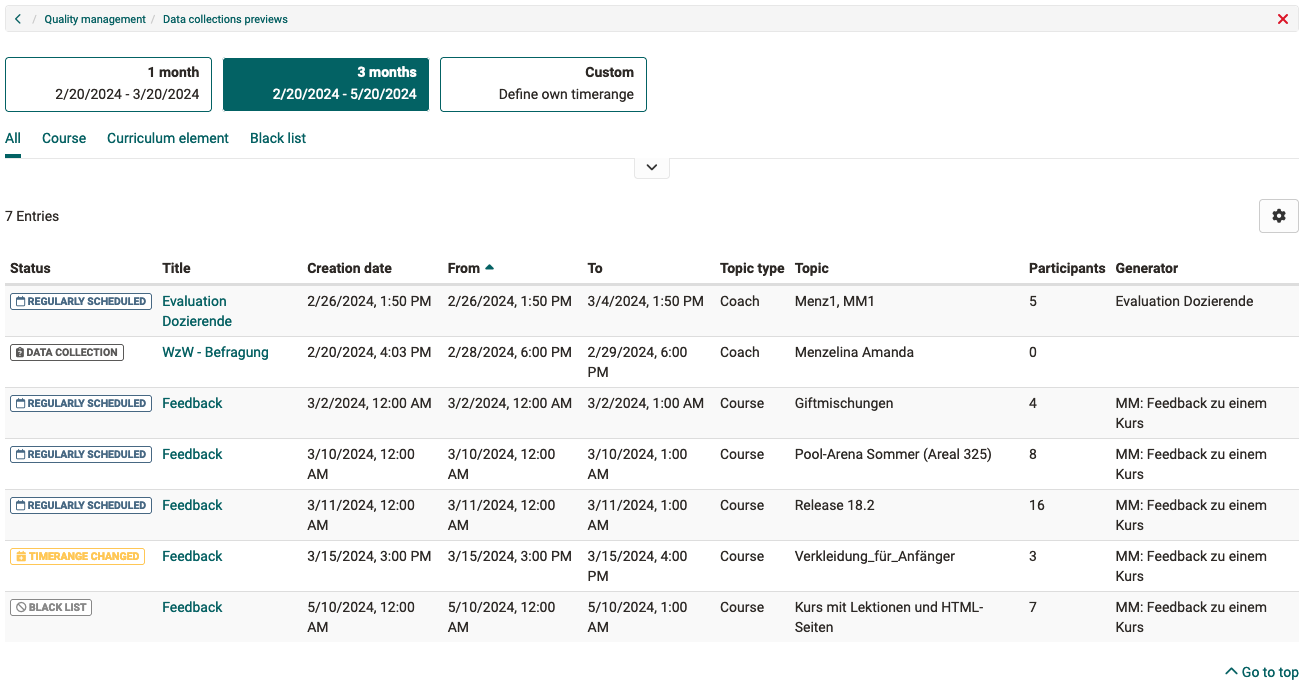
Task: Switch to the Course tab
Action: pos(64,138)
